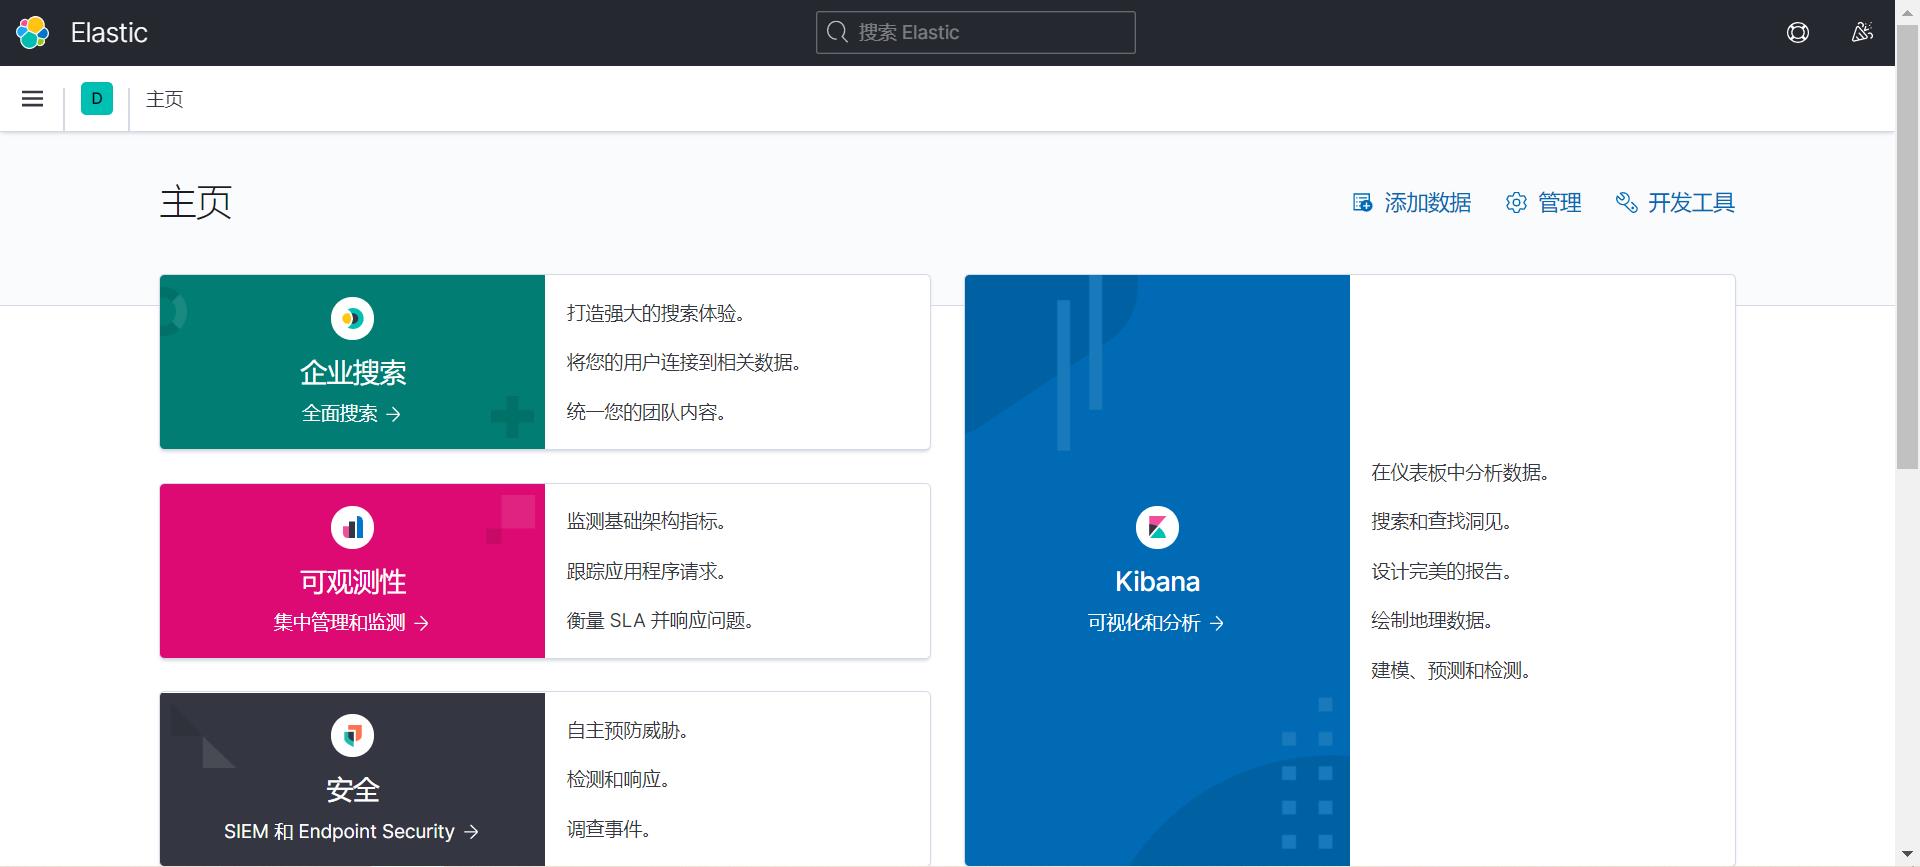The width and height of the screenshot is (1920, 867).
Task: Open the 管理 link
Action: [x=1544, y=203]
